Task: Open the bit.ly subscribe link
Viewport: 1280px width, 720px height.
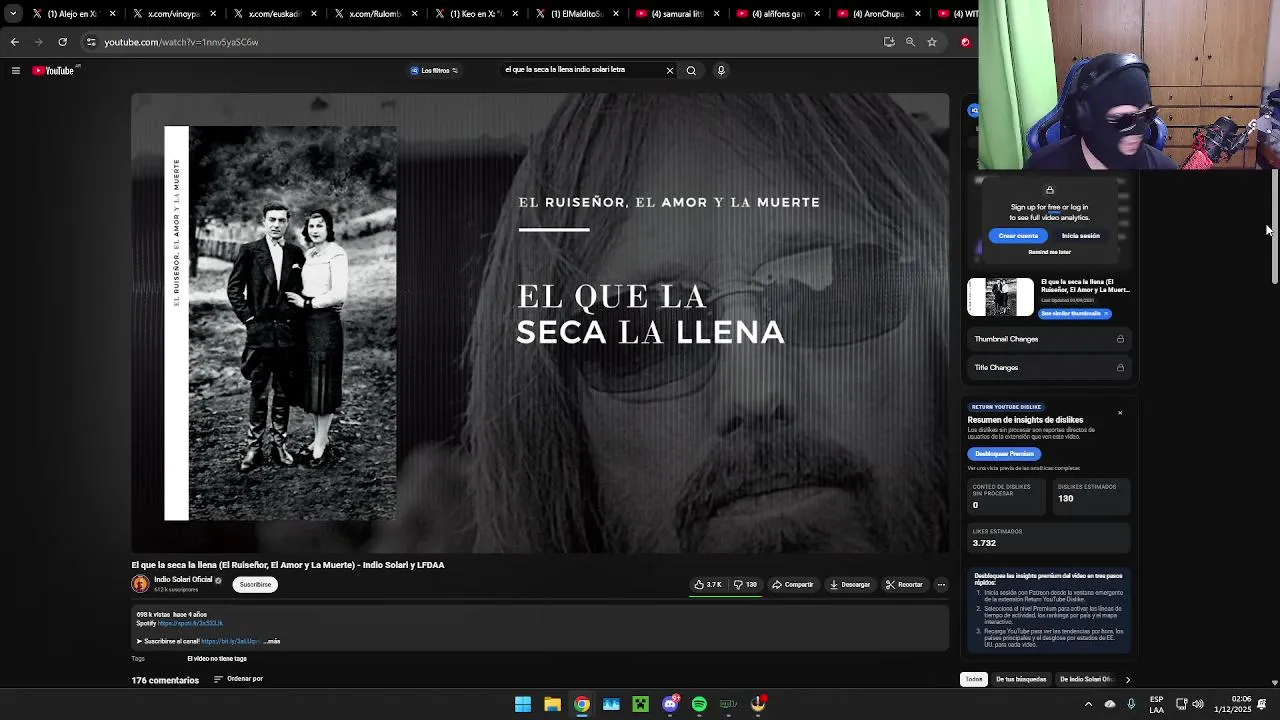Action: coord(230,641)
